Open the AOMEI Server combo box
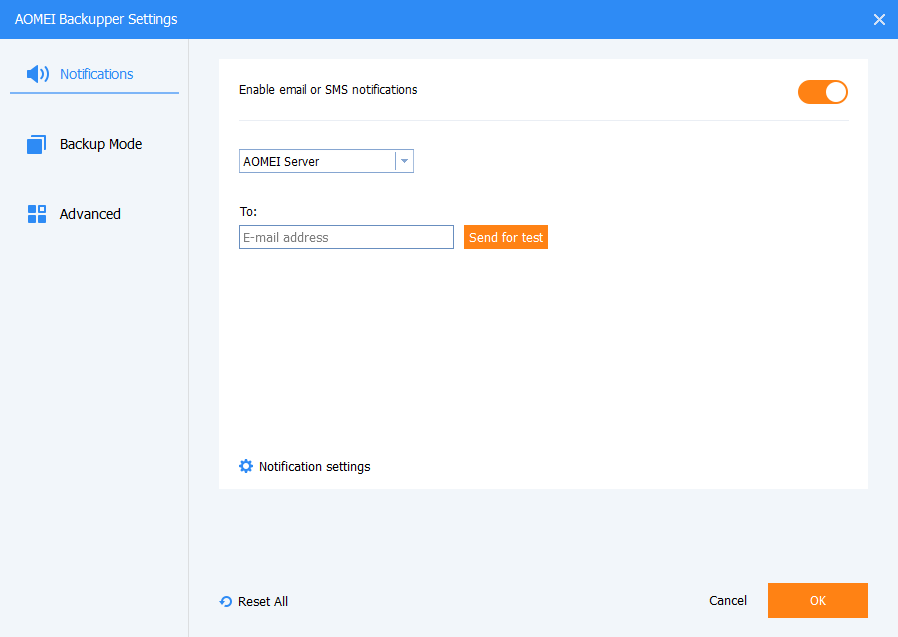Image resolution: width=898 pixels, height=637 pixels. click(317, 161)
